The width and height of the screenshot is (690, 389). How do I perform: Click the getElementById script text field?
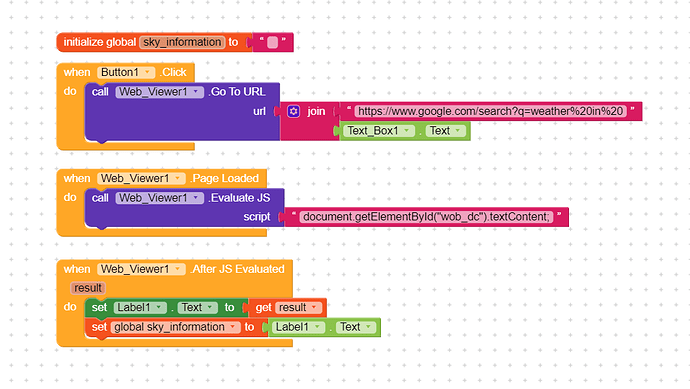click(426, 217)
